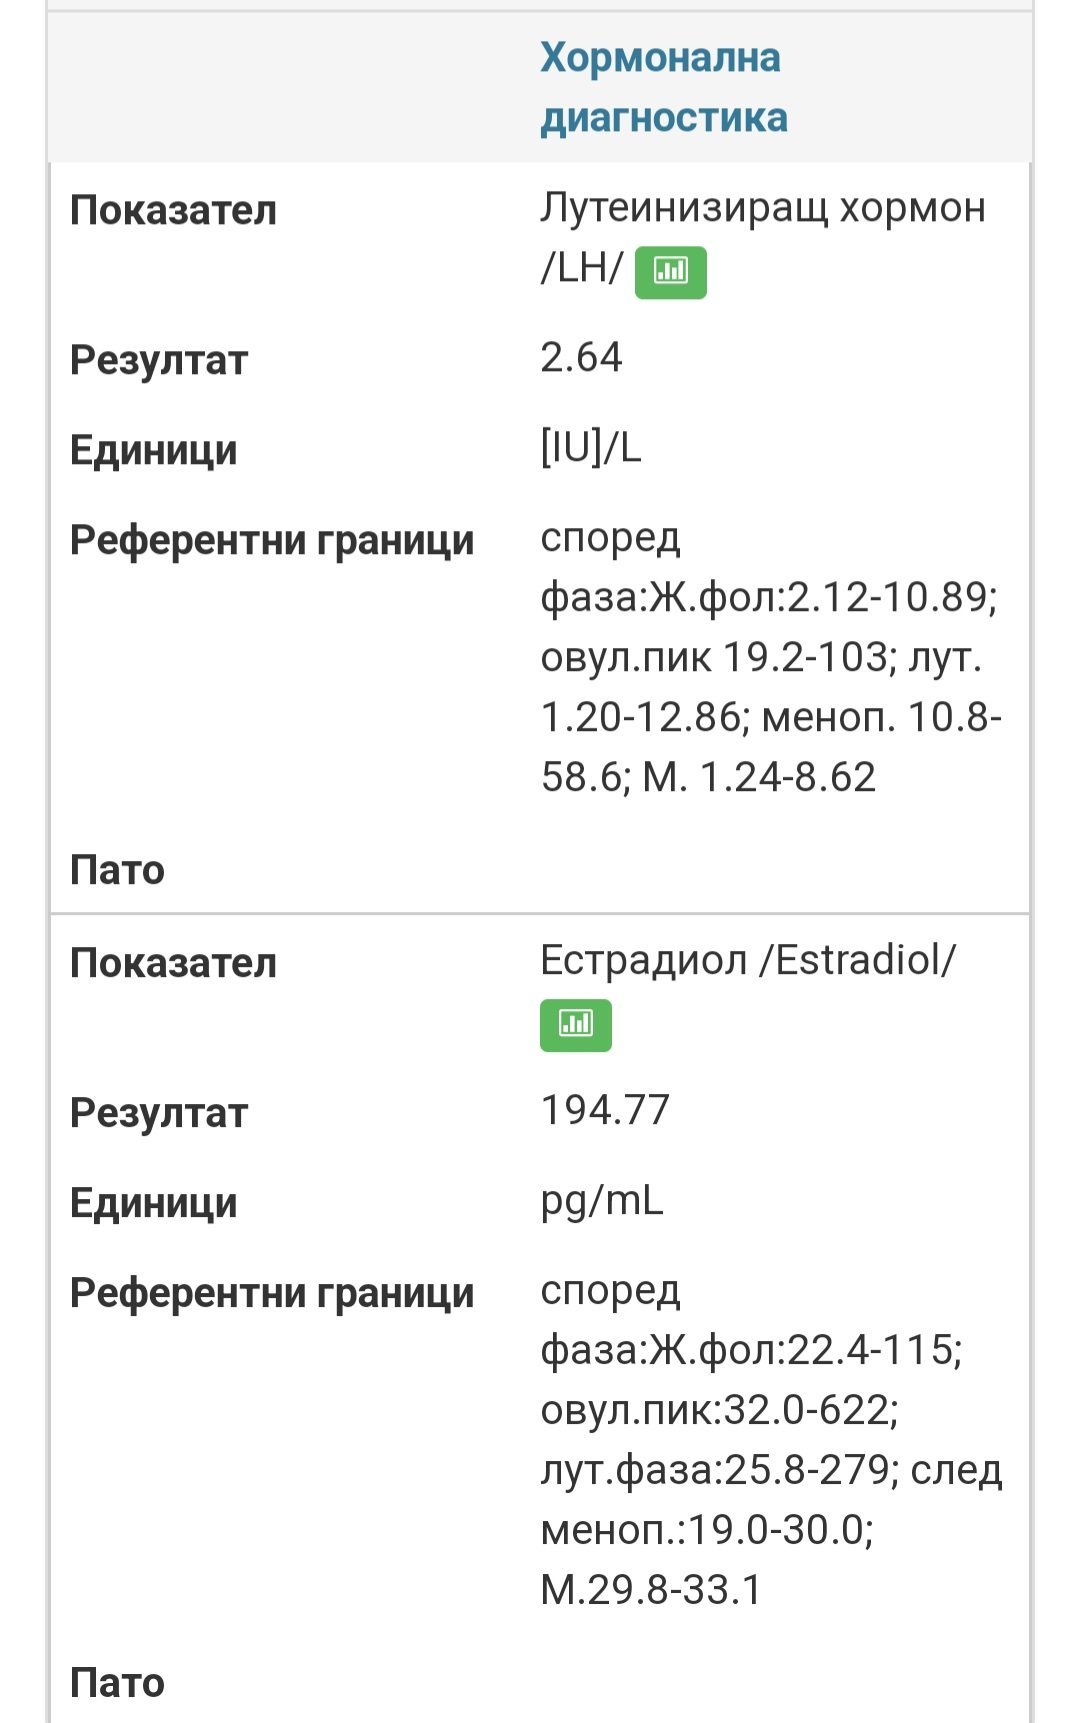Select the LH reference range text

click(771, 657)
